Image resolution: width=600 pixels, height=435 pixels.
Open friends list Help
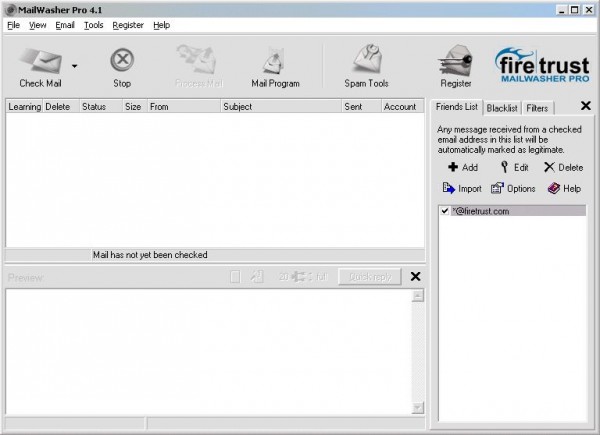click(564, 188)
